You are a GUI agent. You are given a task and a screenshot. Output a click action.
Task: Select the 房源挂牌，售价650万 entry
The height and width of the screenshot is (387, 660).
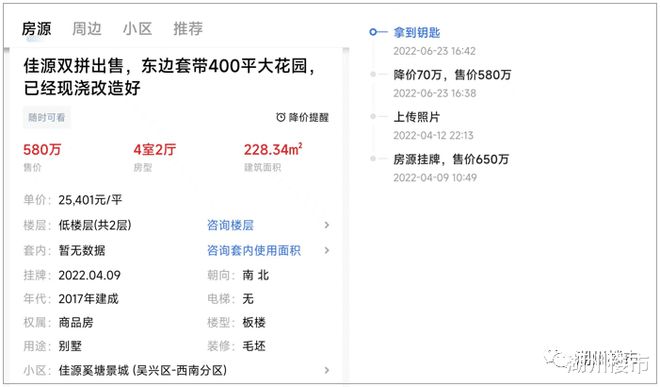tap(451, 159)
